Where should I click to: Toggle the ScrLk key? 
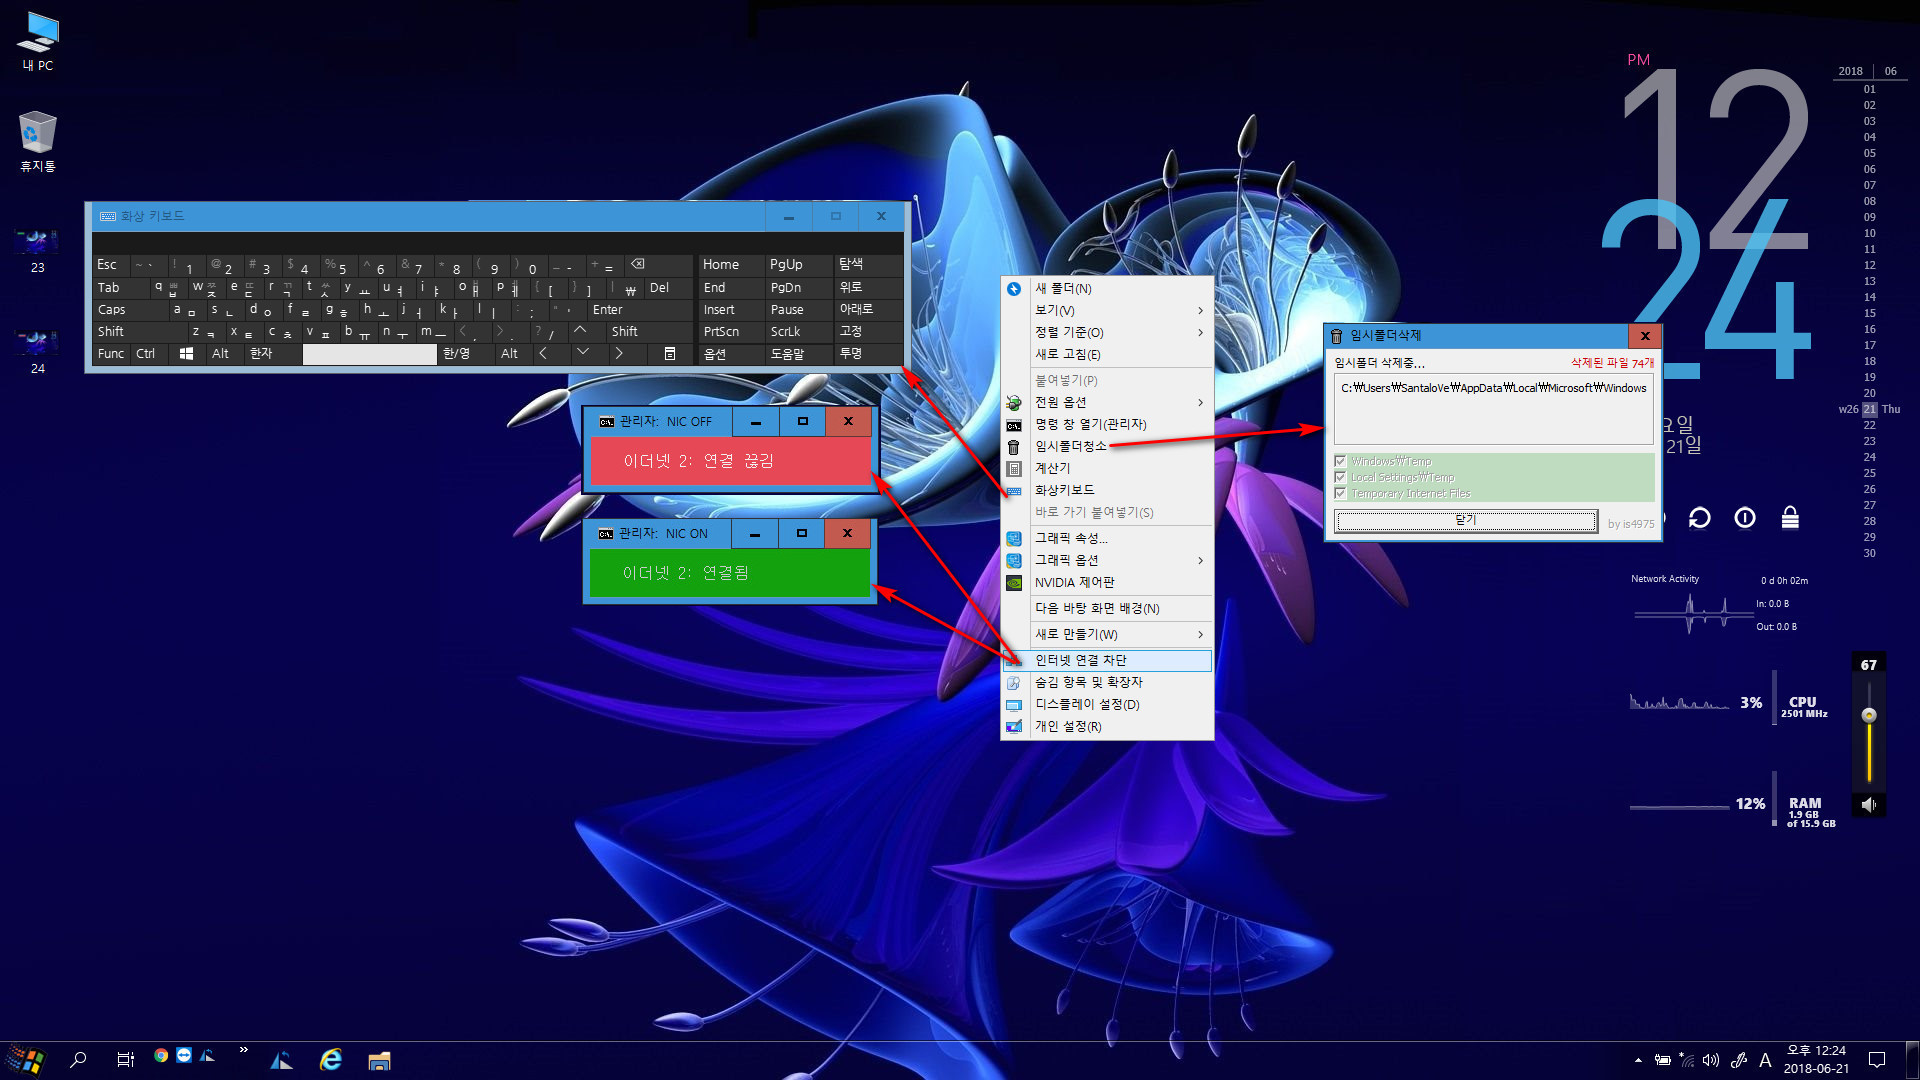coord(797,332)
